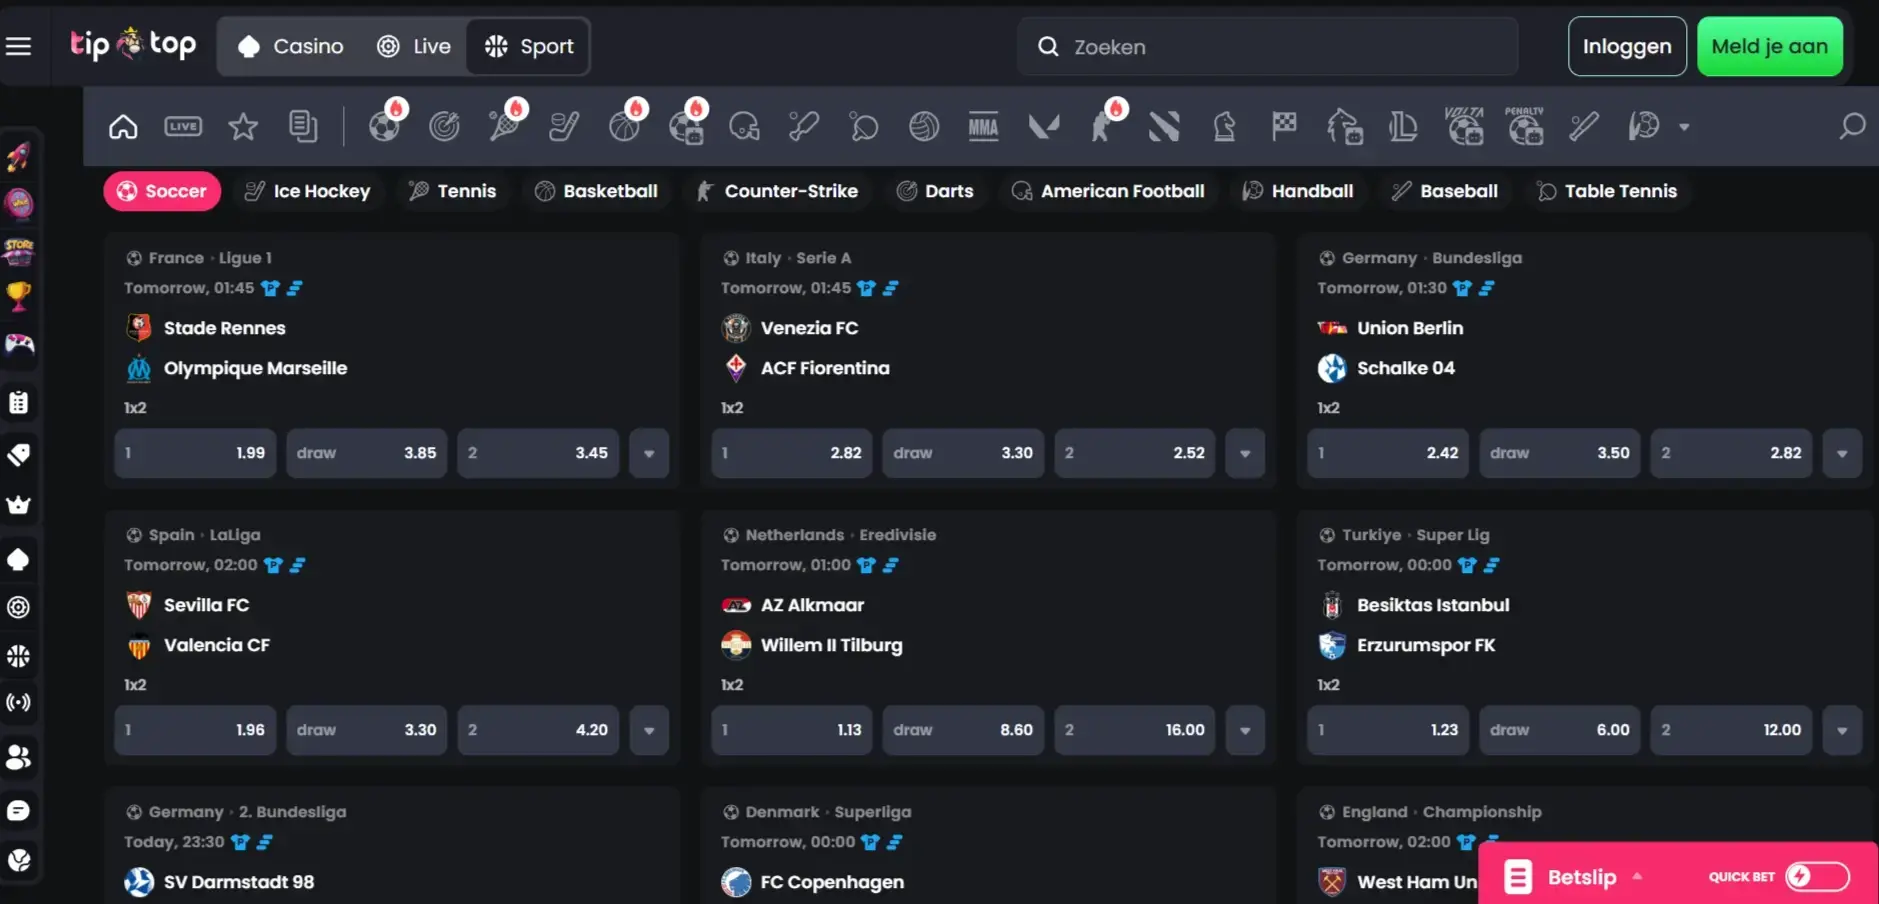Select the Penalty shootout icon
This screenshot has width=1879, height=904.
1524,127
